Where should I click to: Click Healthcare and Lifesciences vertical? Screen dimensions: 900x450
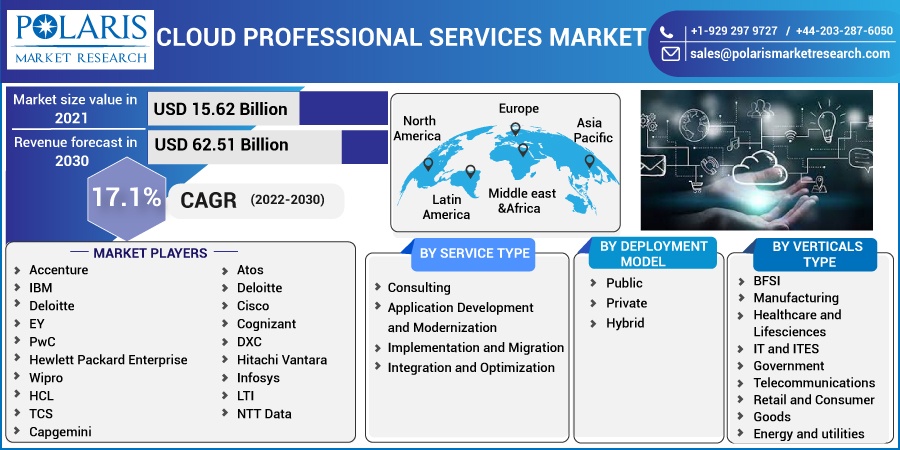tap(797, 323)
